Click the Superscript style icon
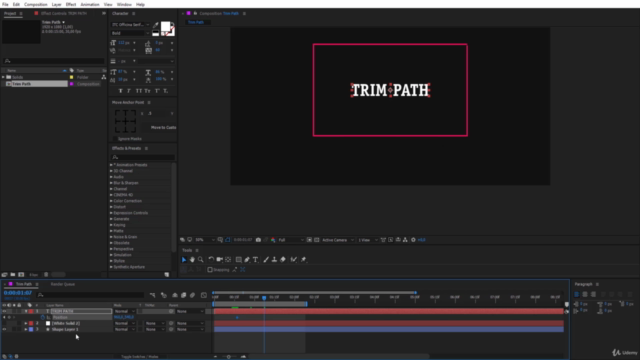640x360 pixels. [157, 91]
